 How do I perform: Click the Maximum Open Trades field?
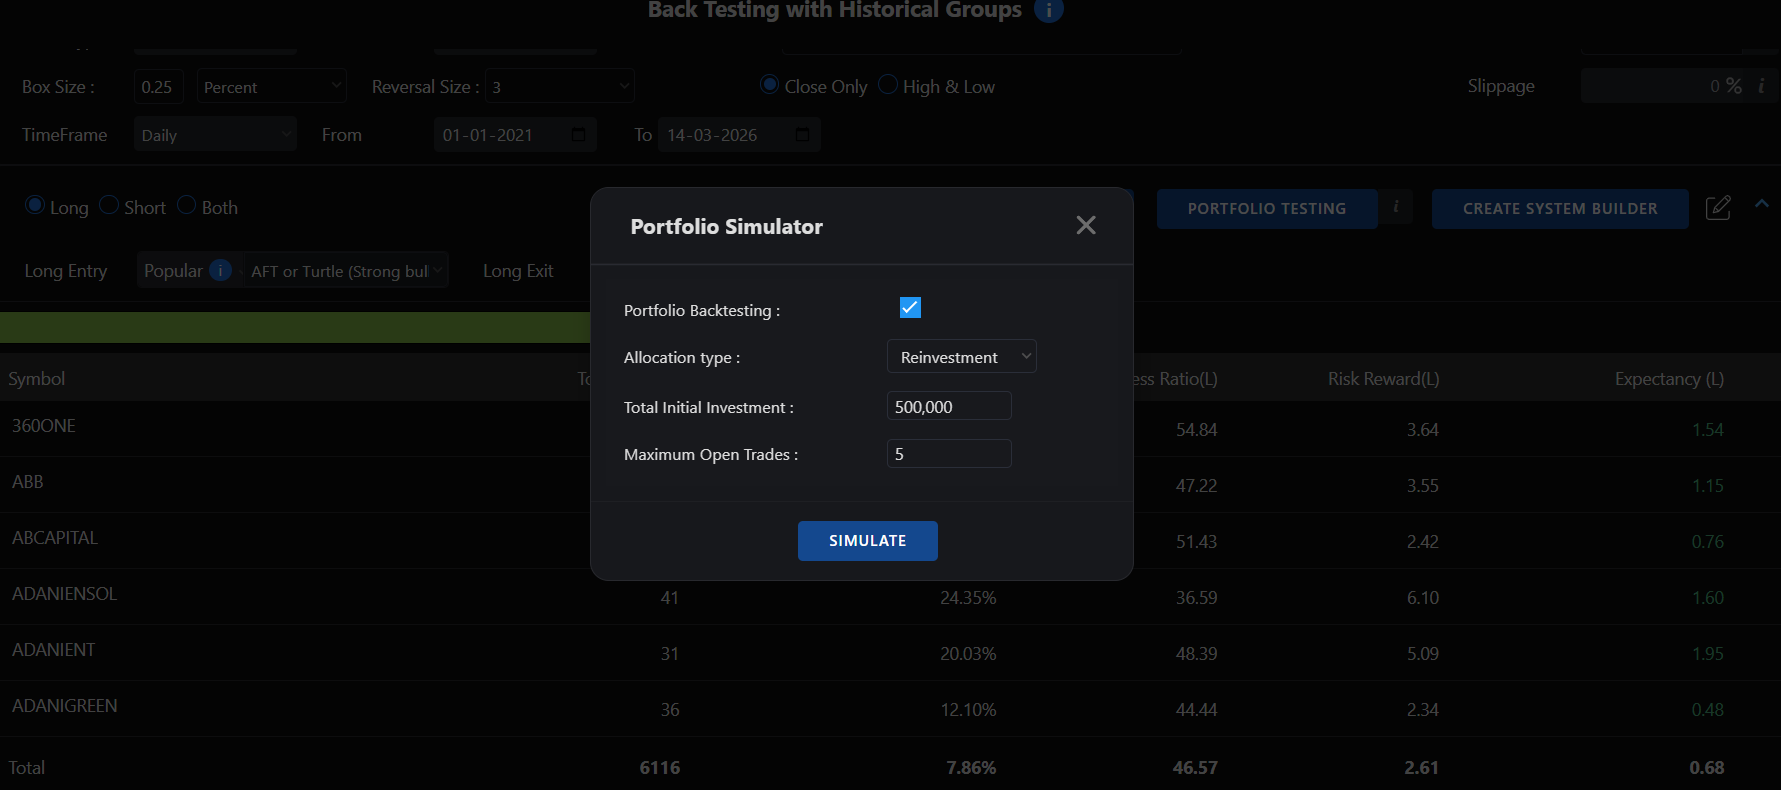click(948, 454)
